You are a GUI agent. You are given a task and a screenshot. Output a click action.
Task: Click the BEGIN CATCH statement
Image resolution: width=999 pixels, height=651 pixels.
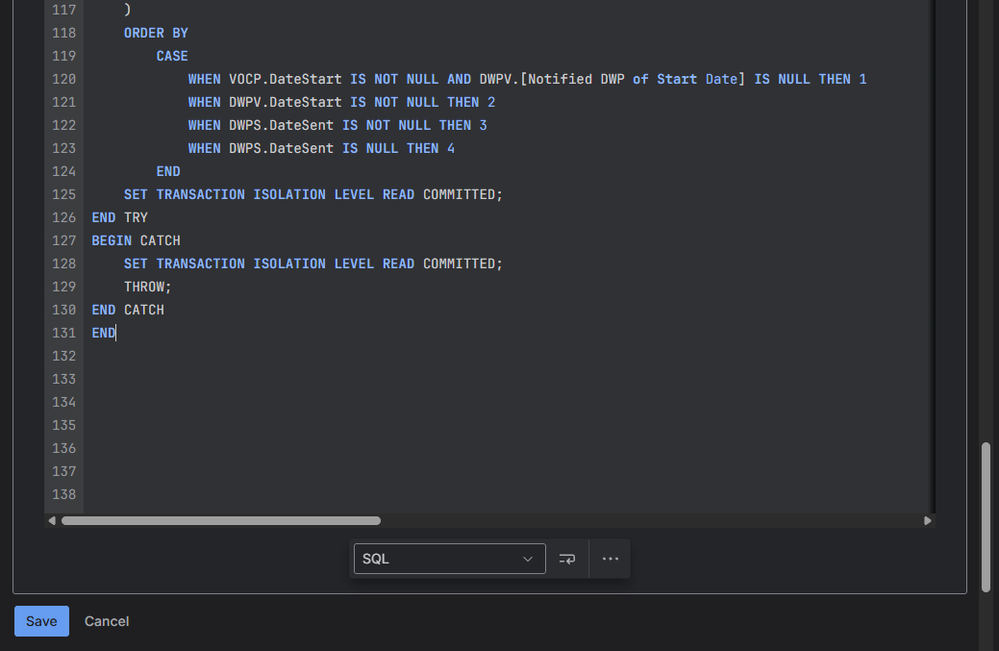(x=135, y=240)
